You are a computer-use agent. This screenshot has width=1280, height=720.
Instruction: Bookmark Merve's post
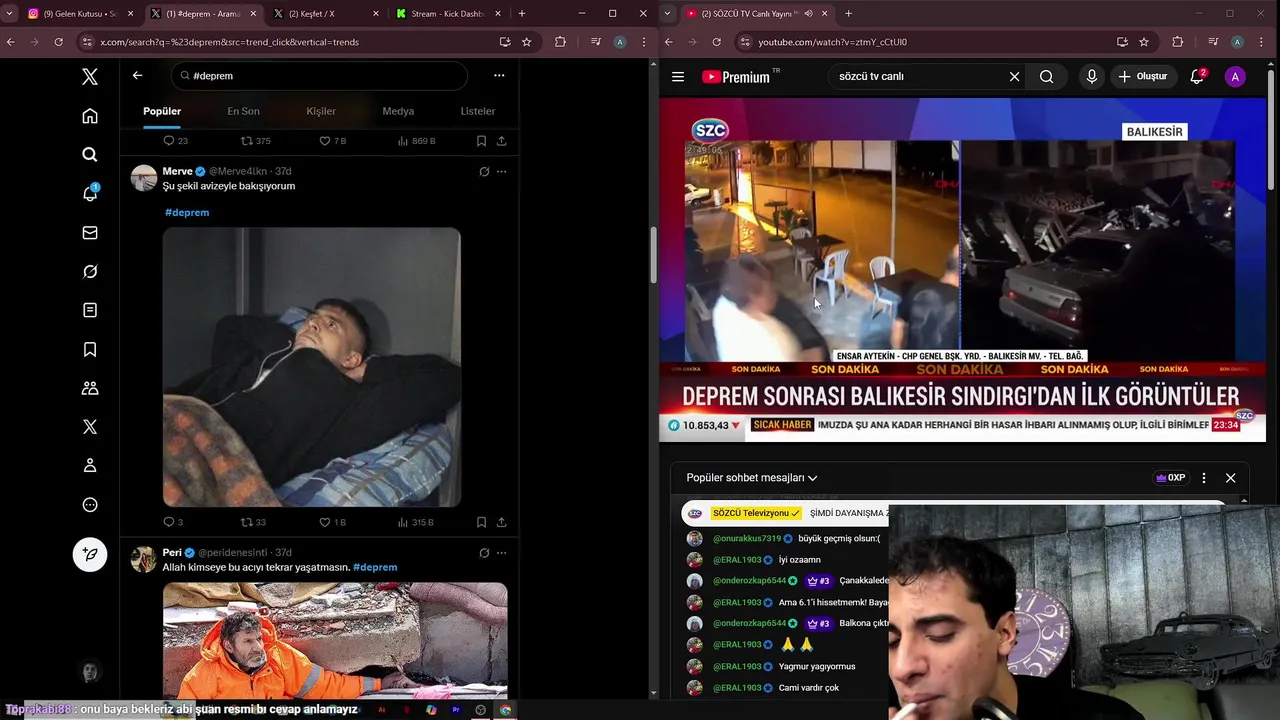(481, 522)
